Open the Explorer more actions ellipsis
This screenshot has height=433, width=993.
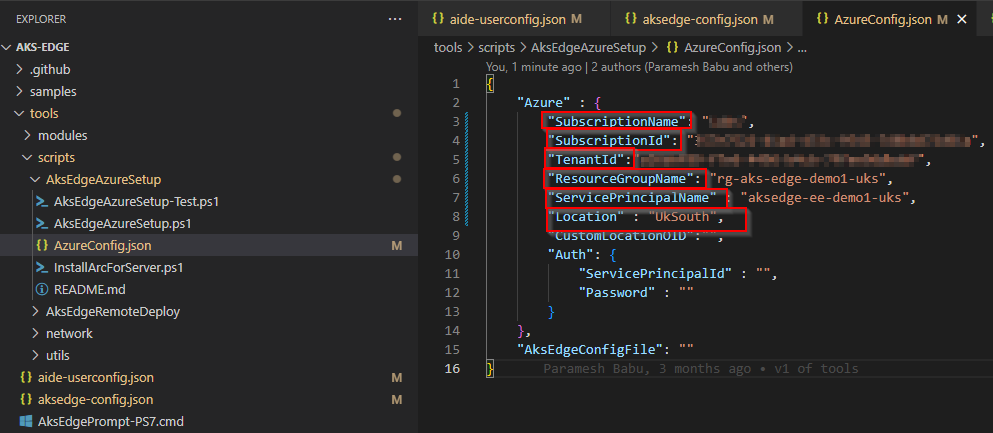(395, 20)
